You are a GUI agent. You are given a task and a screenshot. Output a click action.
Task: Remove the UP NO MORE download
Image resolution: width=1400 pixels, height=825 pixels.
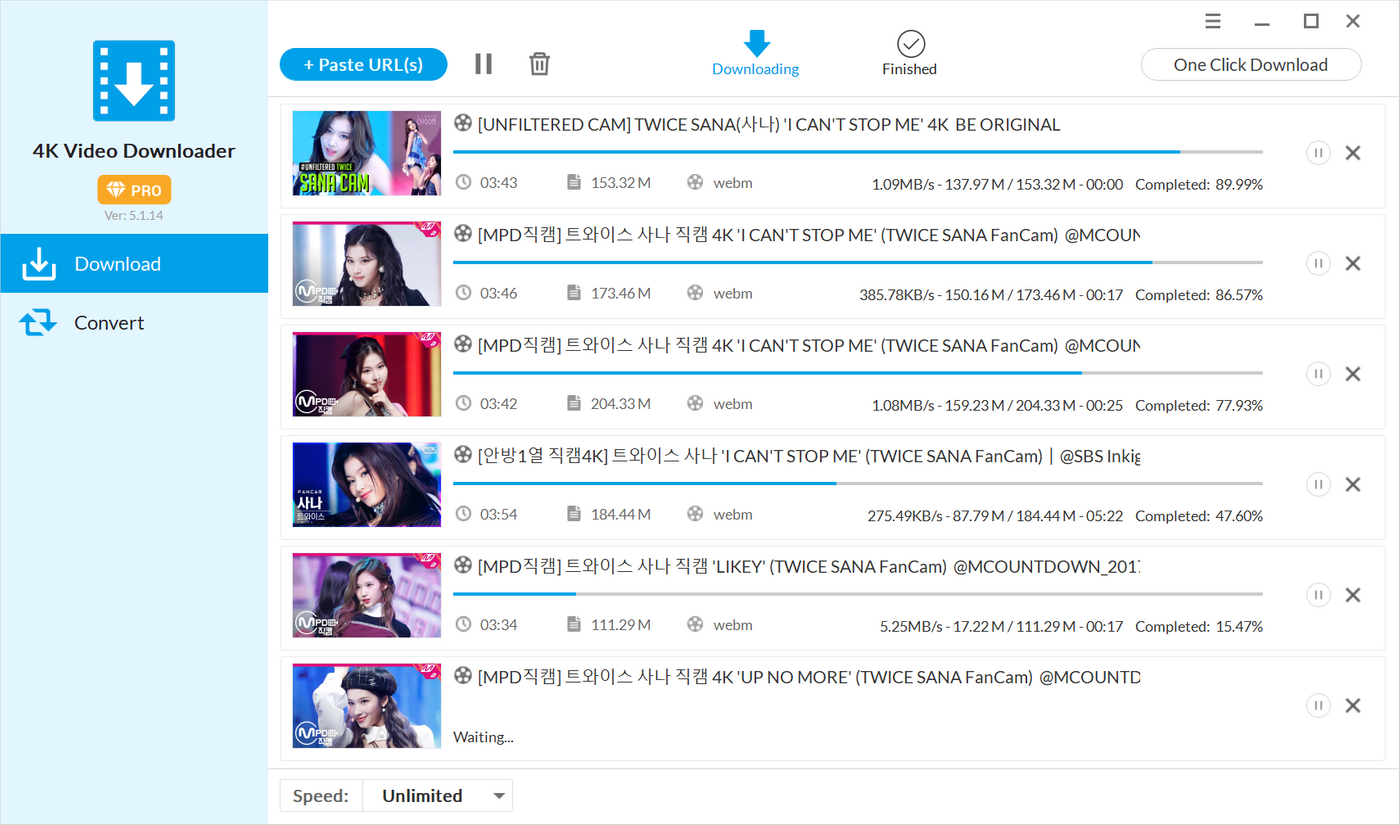pos(1353,705)
